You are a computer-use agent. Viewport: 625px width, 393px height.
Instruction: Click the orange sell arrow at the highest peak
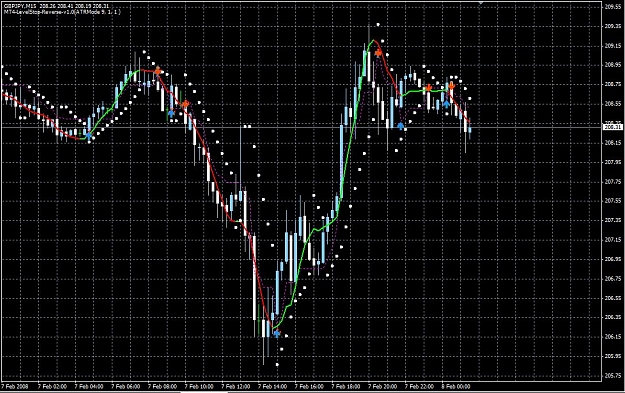(378, 53)
